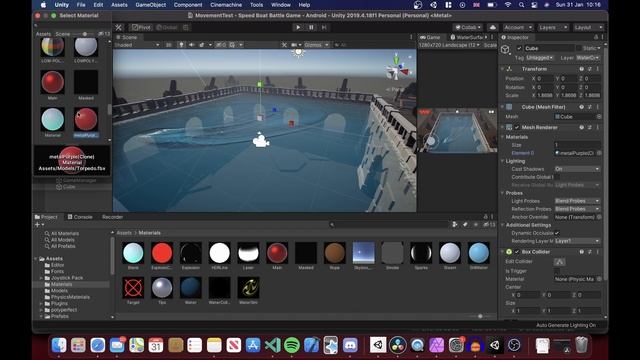The image size is (640, 360).
Task: Click the Materials Size input field
Action: (x=577, y=145)
